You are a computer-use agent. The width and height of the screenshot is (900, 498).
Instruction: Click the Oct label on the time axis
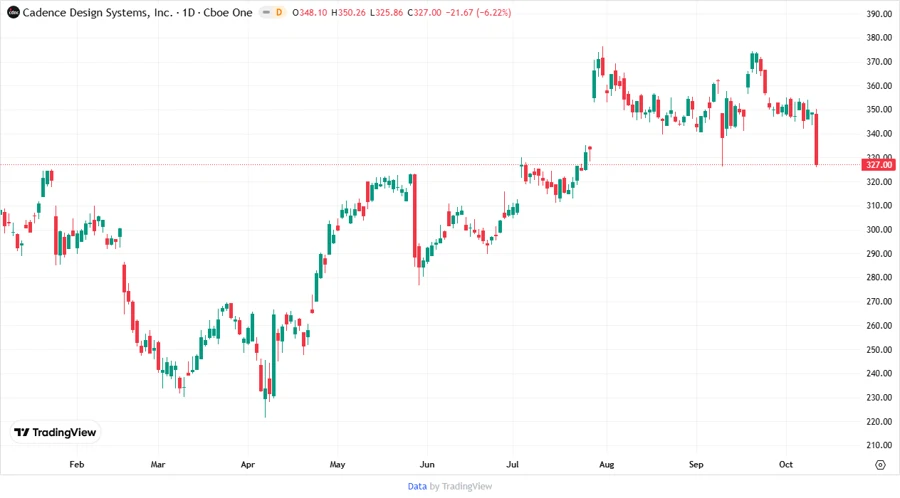pos(786,465)
